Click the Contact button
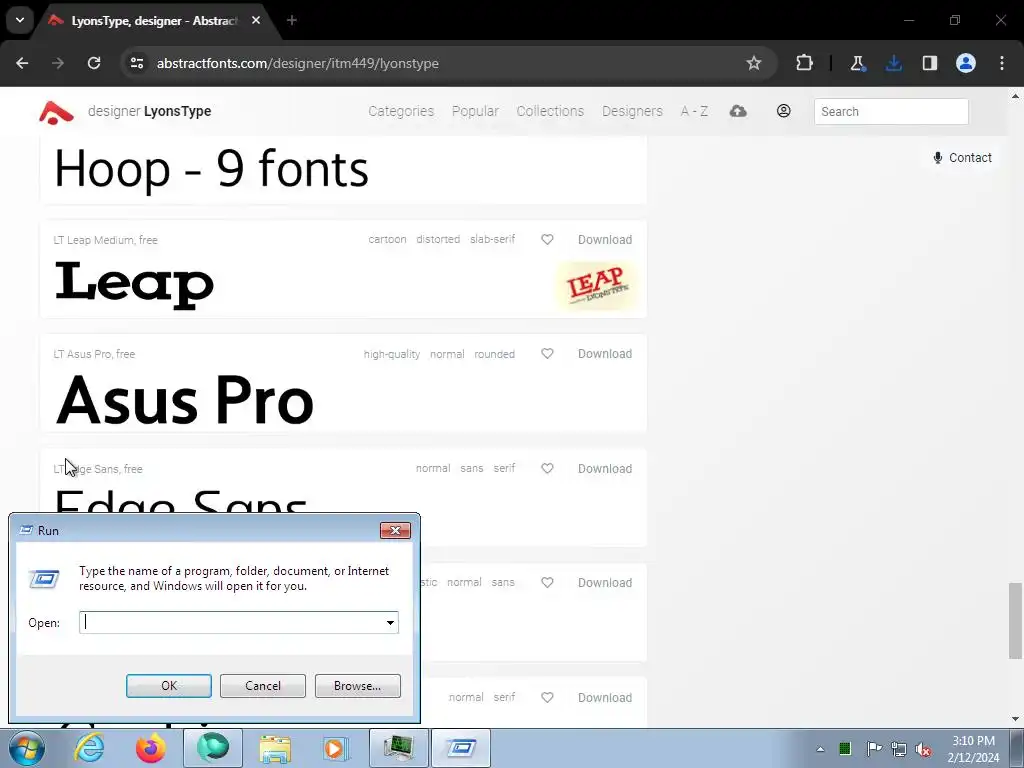This screenshot has height=768, width=1024. 963,157
